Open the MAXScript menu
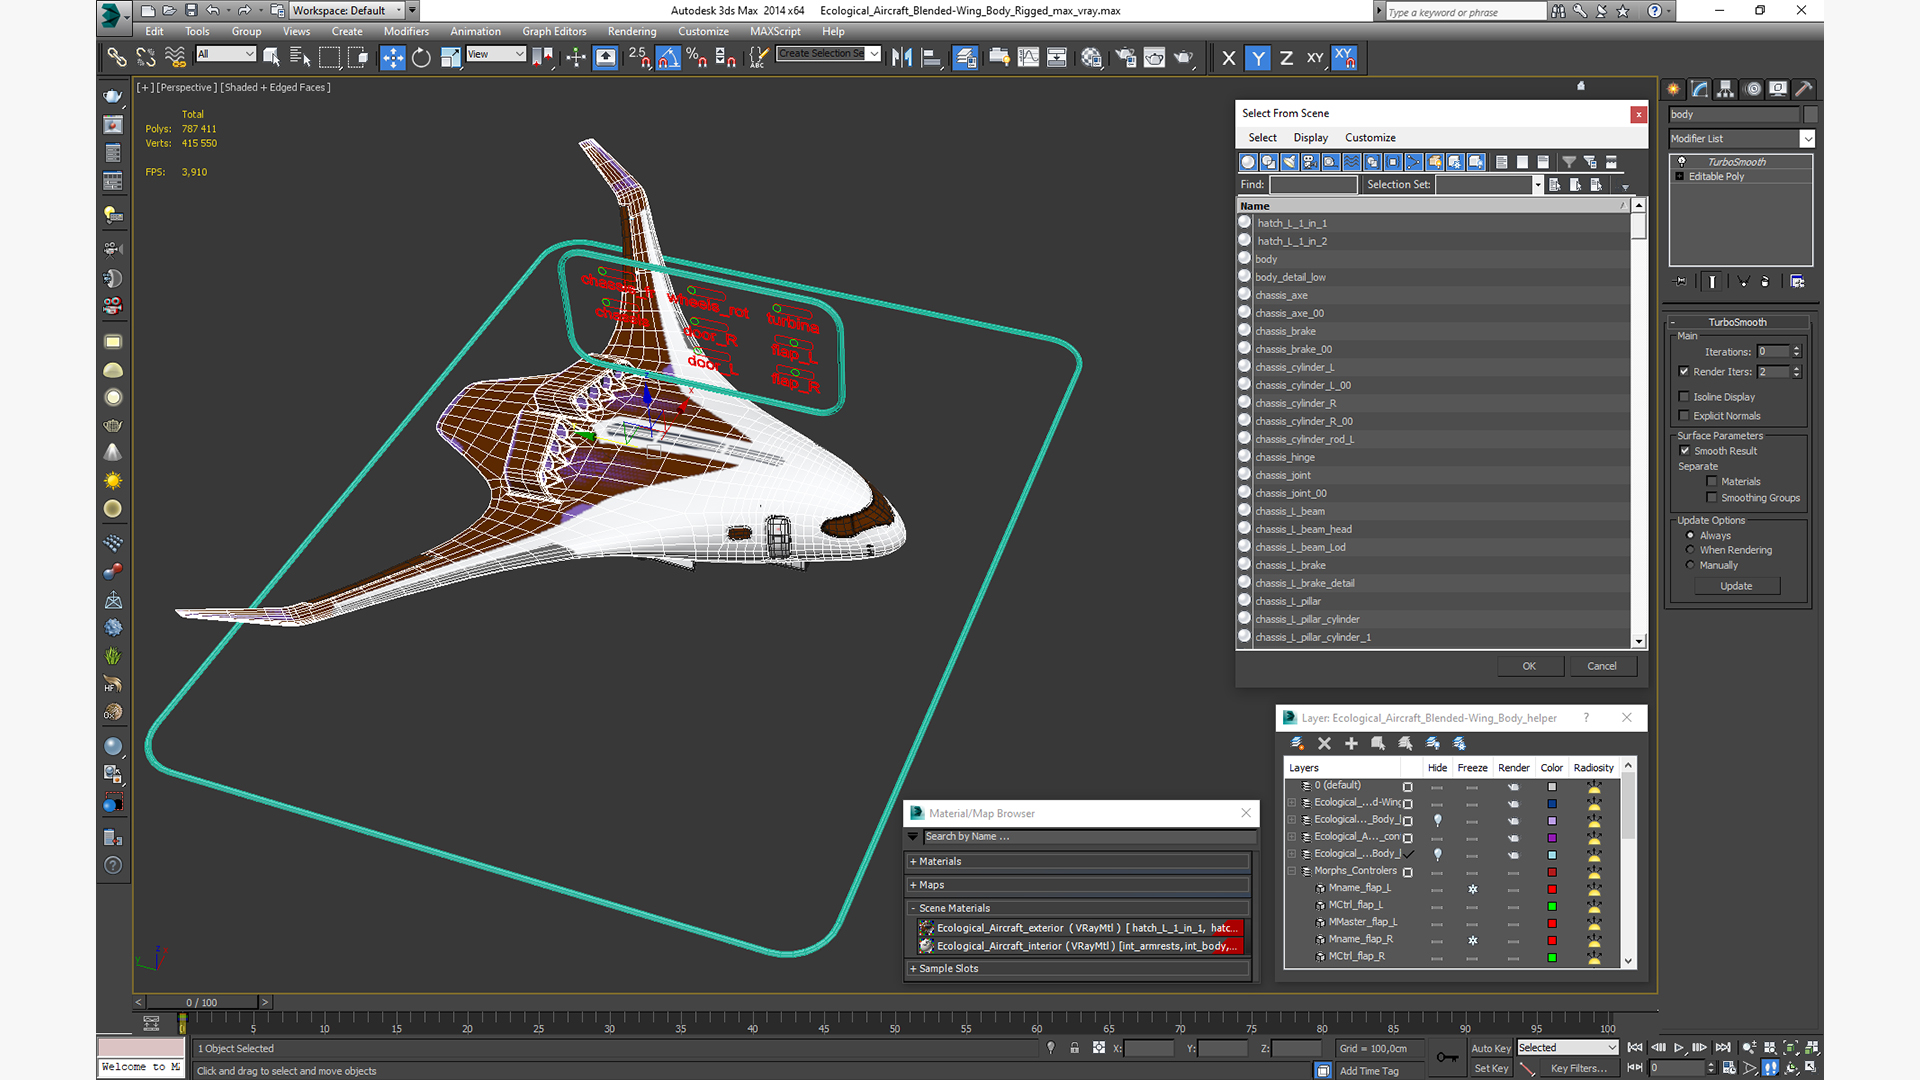The width and height of the screenshot is (1920, 1080). [775, 31]
